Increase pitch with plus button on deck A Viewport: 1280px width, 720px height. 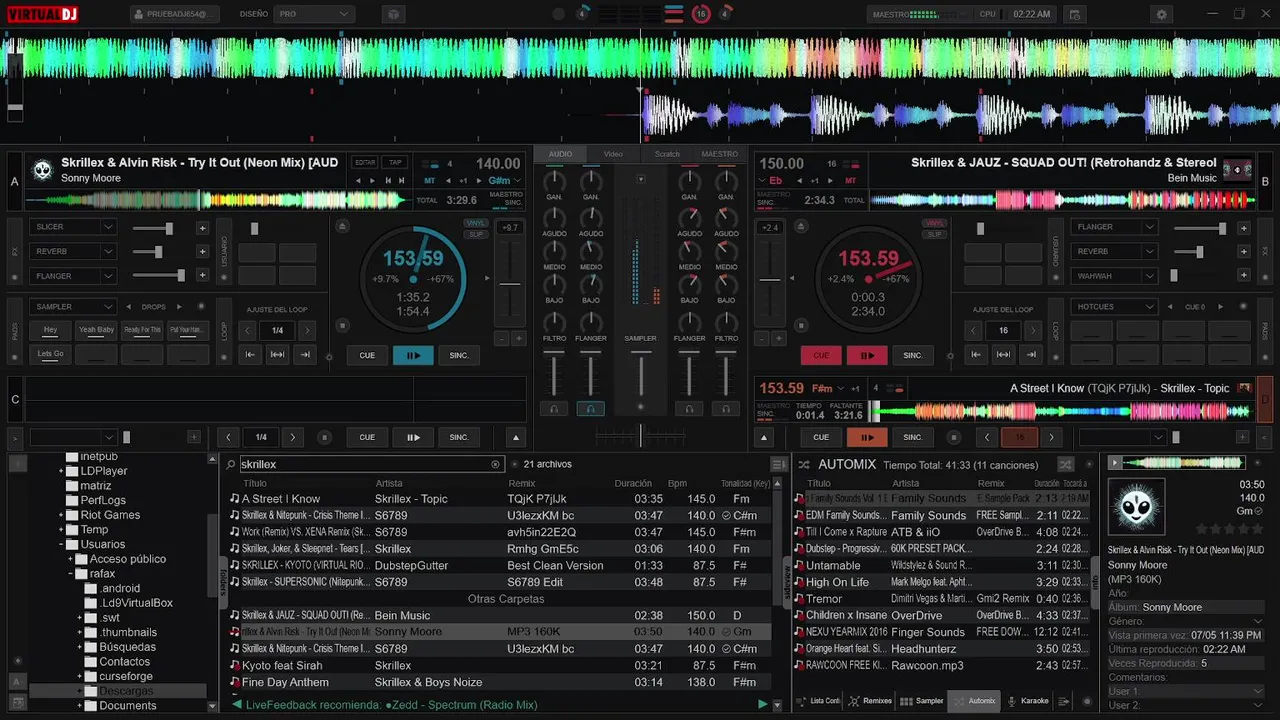pyautogui.click(x=519, y=339)
